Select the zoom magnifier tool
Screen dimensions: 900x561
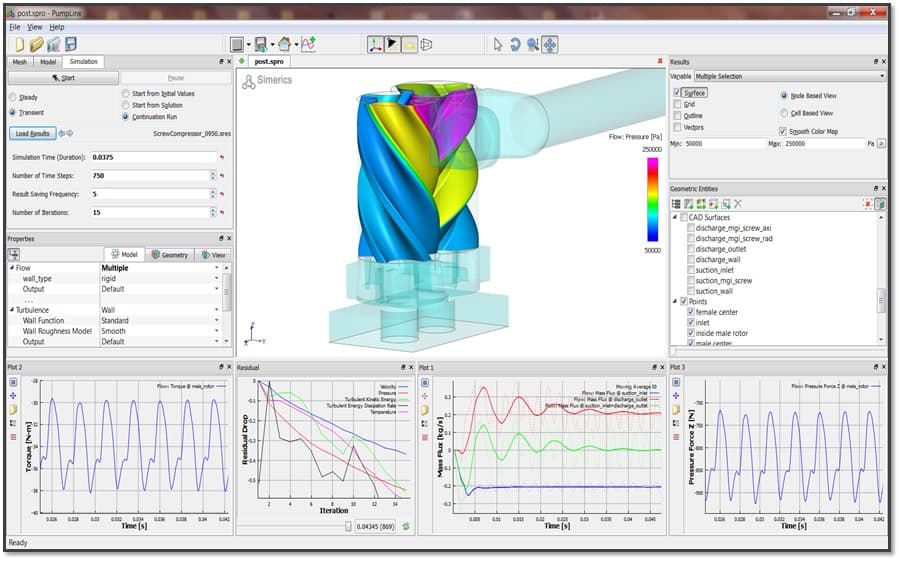[x=533, y=44]
